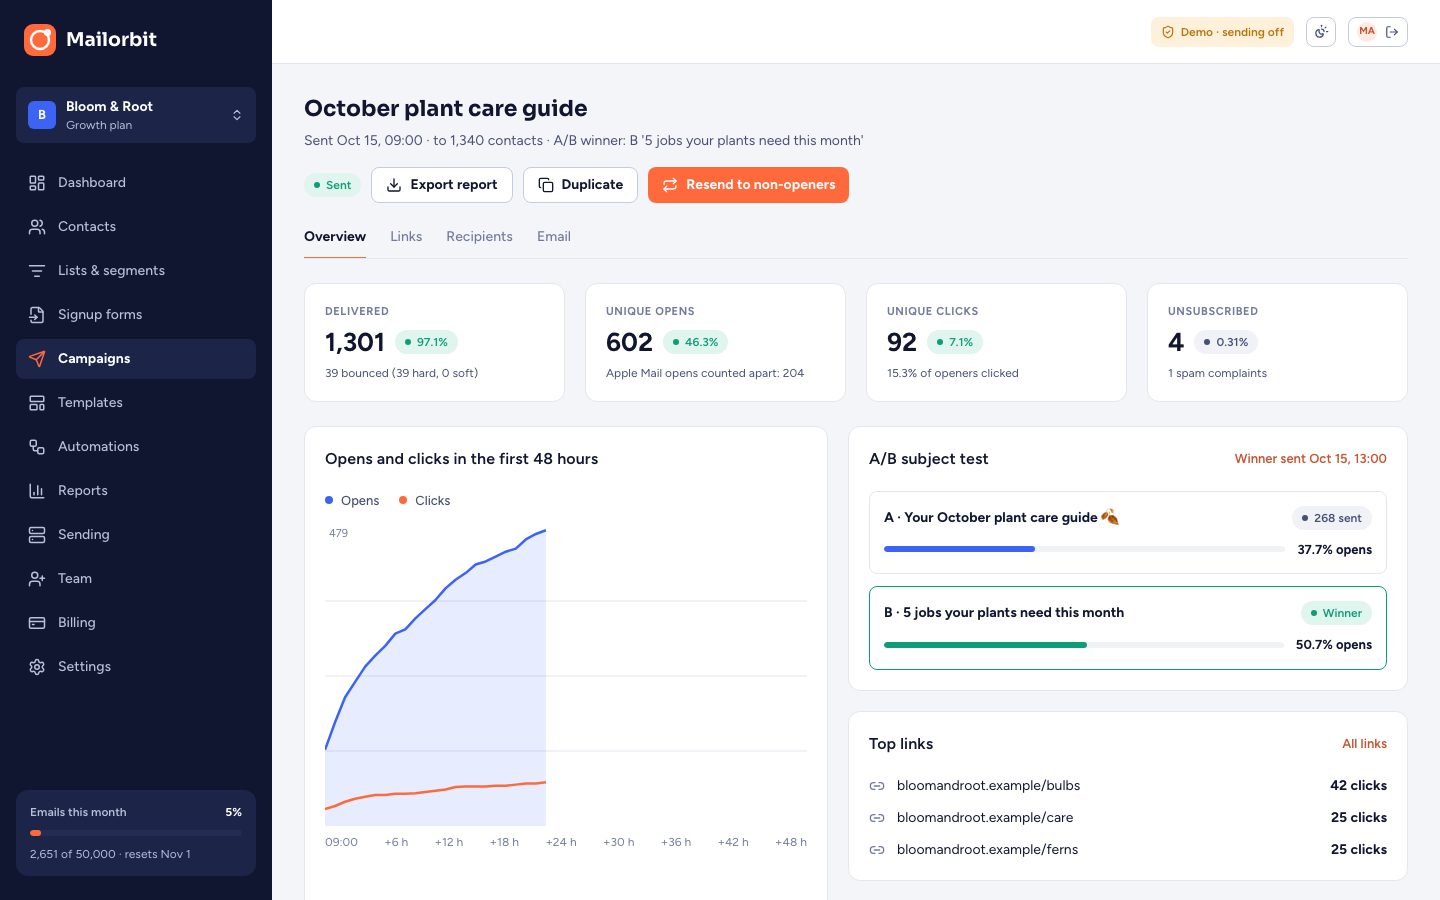Open Automations in the sidebar
The image size is (1440, 900).
[136, 447]
